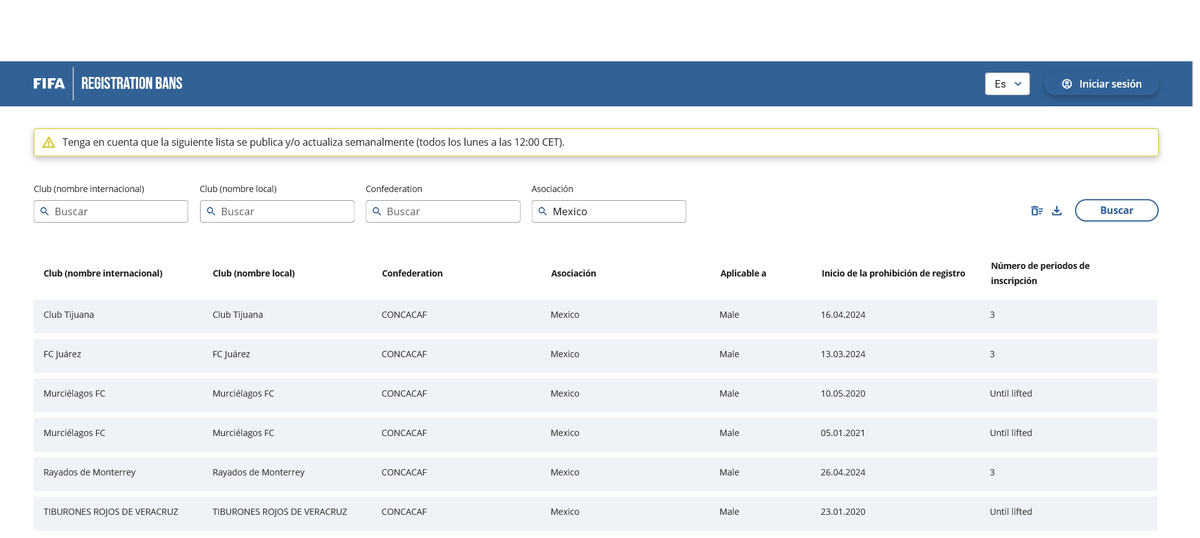The width and height of the screenshot is (1200, 538).
Task: Click the magnifier icon in Asociación field
Action: pos(543,212)
